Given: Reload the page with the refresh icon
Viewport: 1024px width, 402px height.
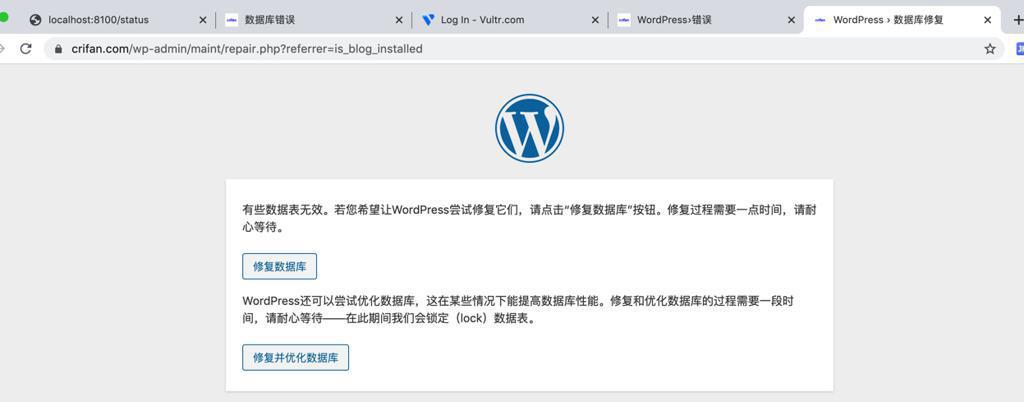Looking at the screenshot, I should (25, 48).
